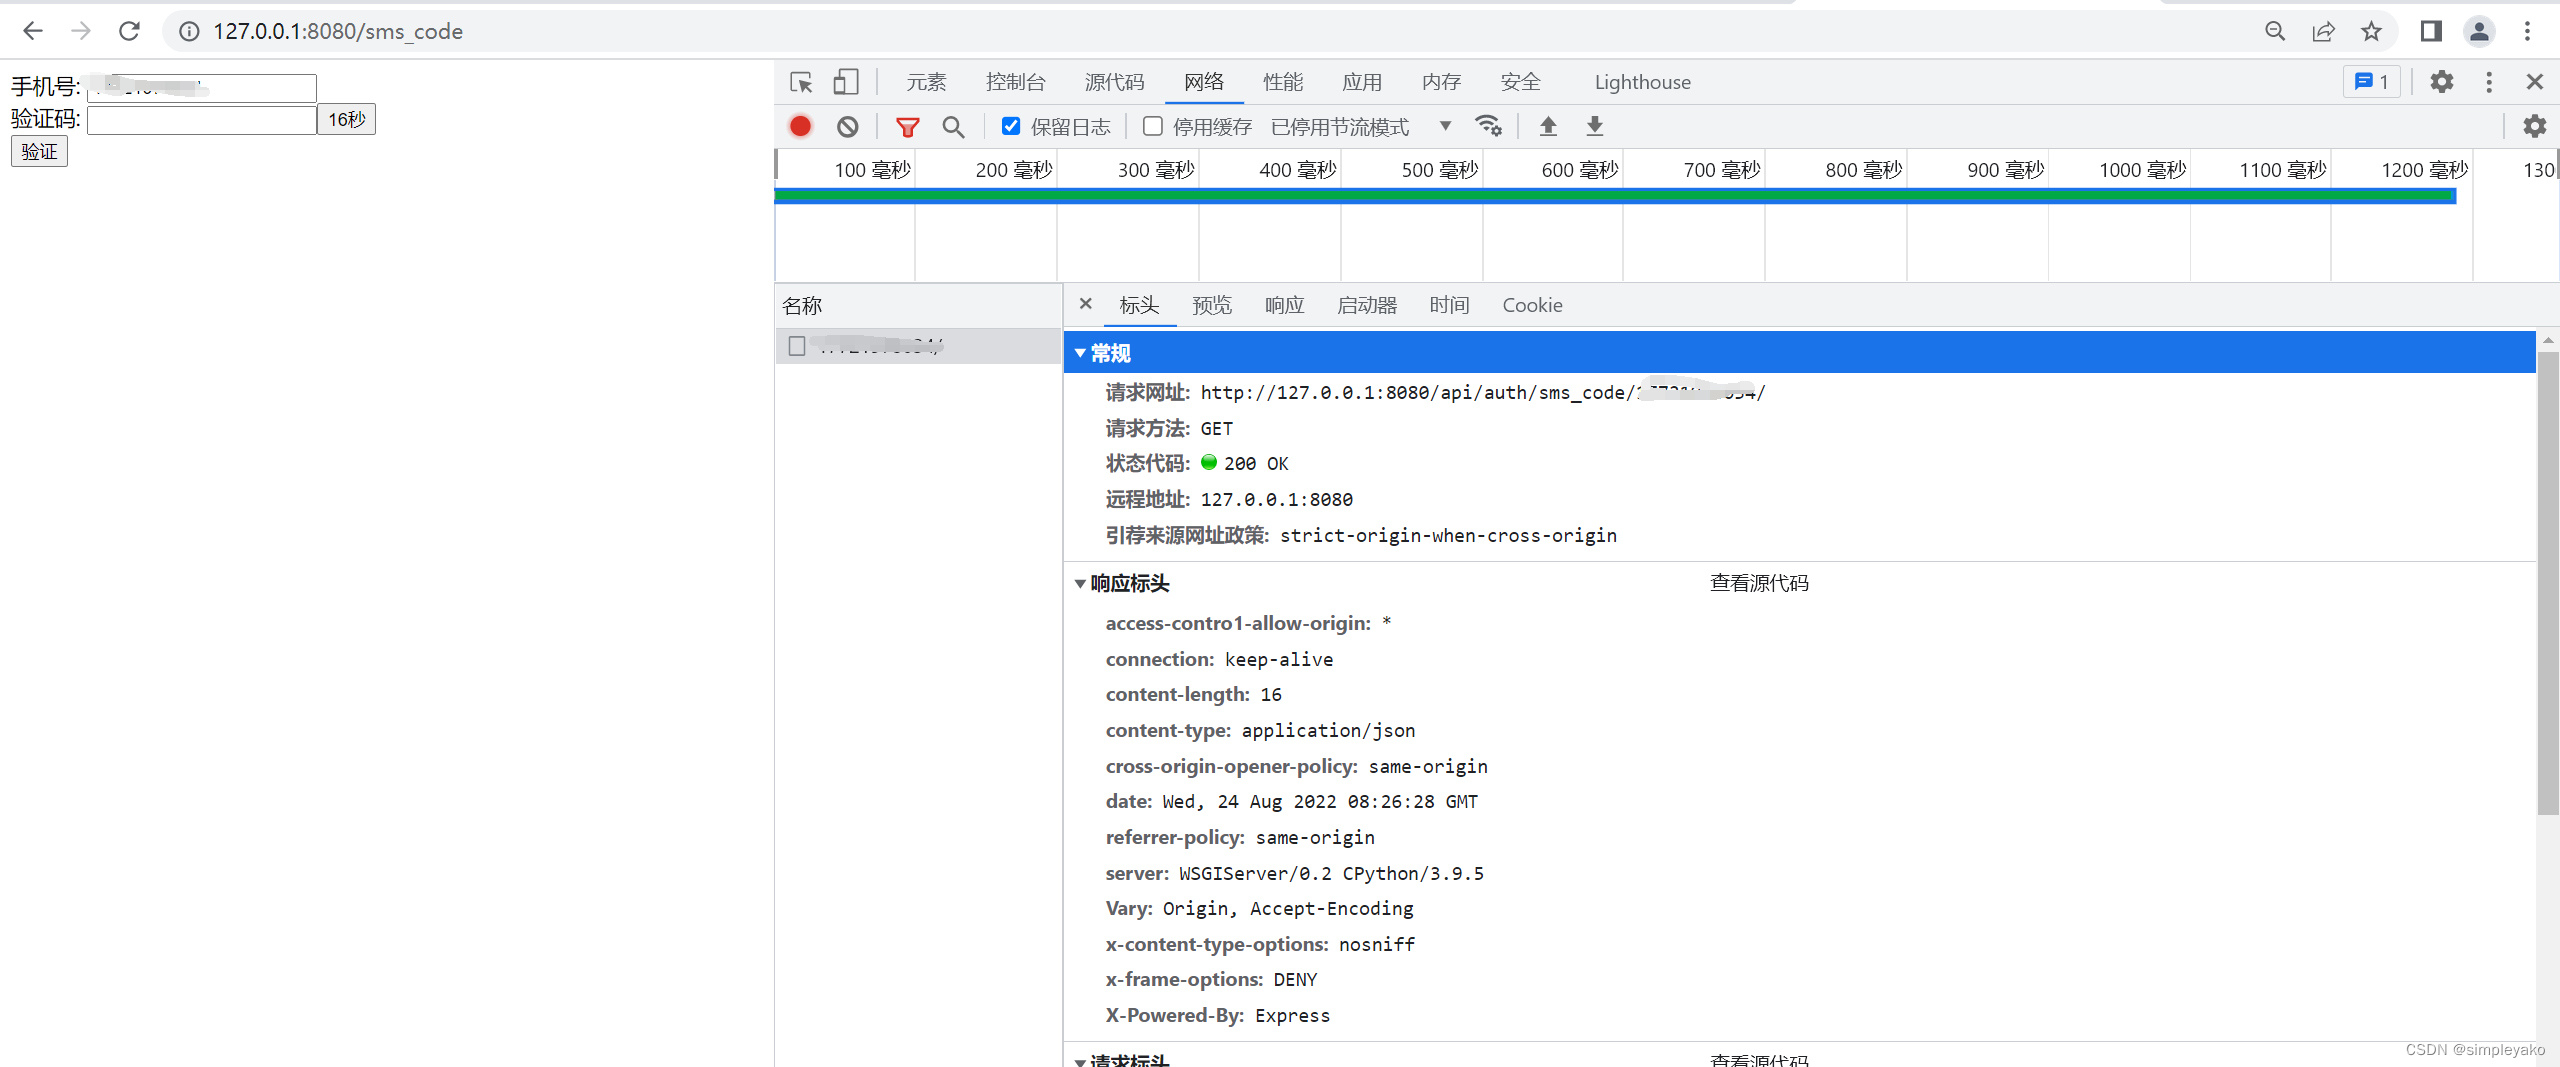Select the 标头 details tab
Screen dimensions: 2560x1067
click(1139, 305)
